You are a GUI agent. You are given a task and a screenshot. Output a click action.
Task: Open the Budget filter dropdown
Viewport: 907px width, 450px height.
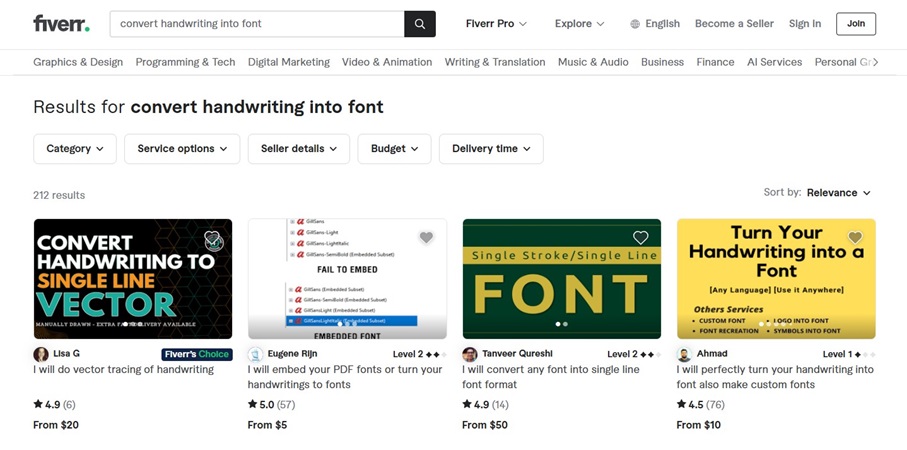click(x=394, y=149)
